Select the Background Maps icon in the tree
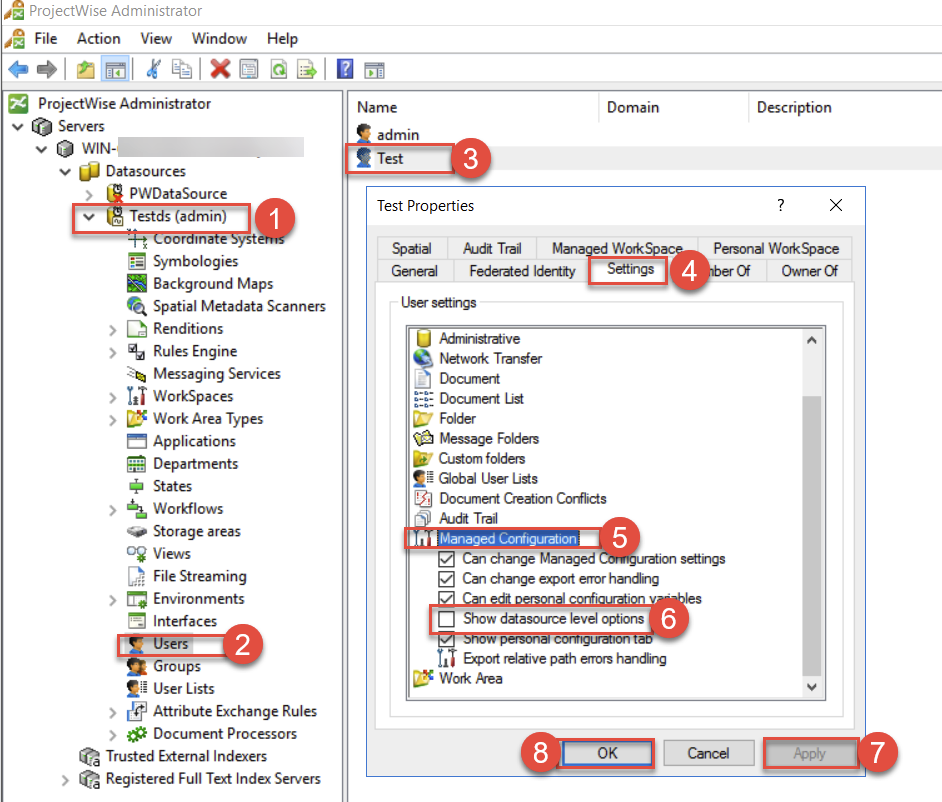The image size is (942, 802). pos(137,283)
